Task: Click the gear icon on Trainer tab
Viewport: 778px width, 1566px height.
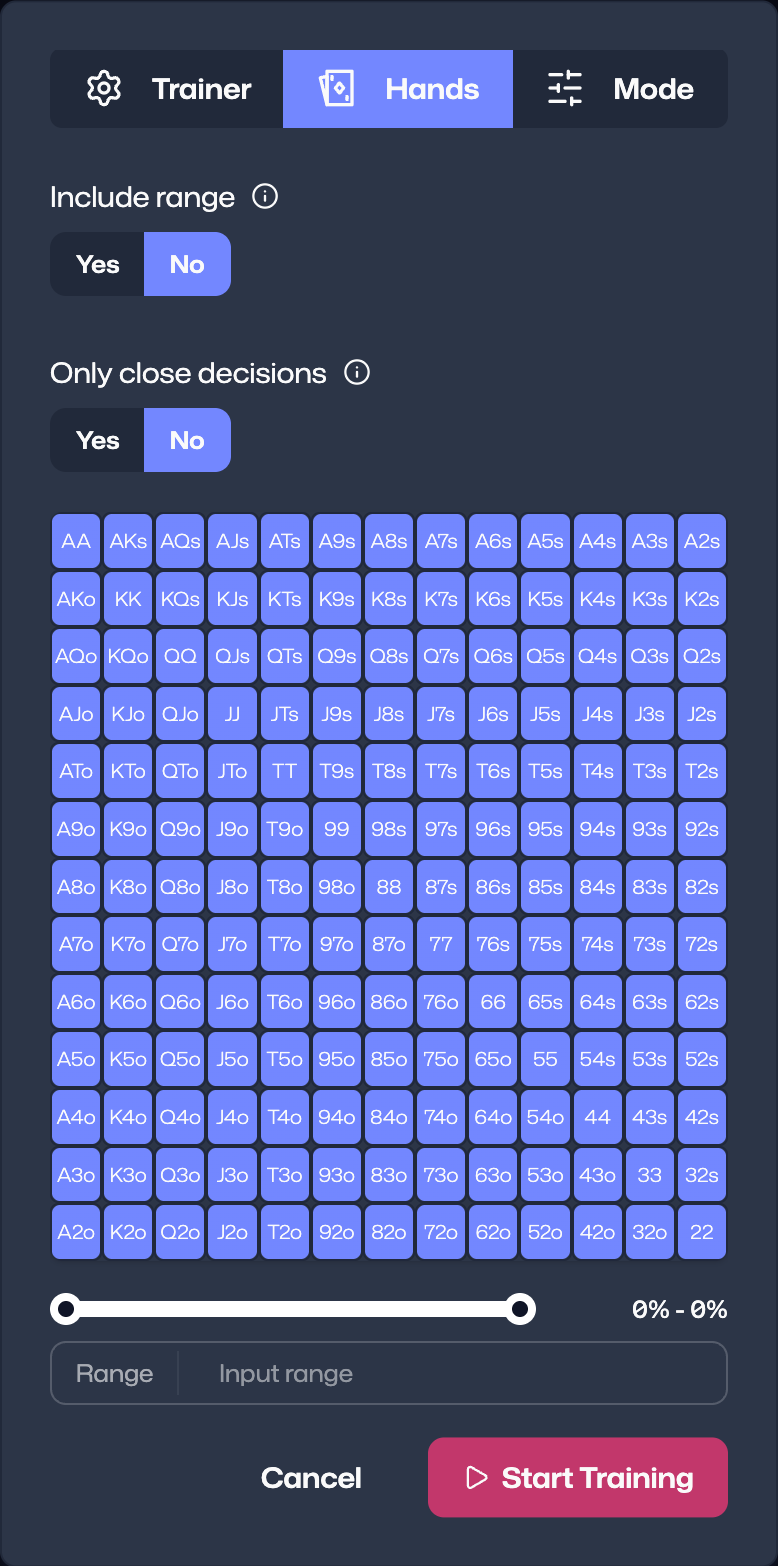Action: click(x=104, y=89)
